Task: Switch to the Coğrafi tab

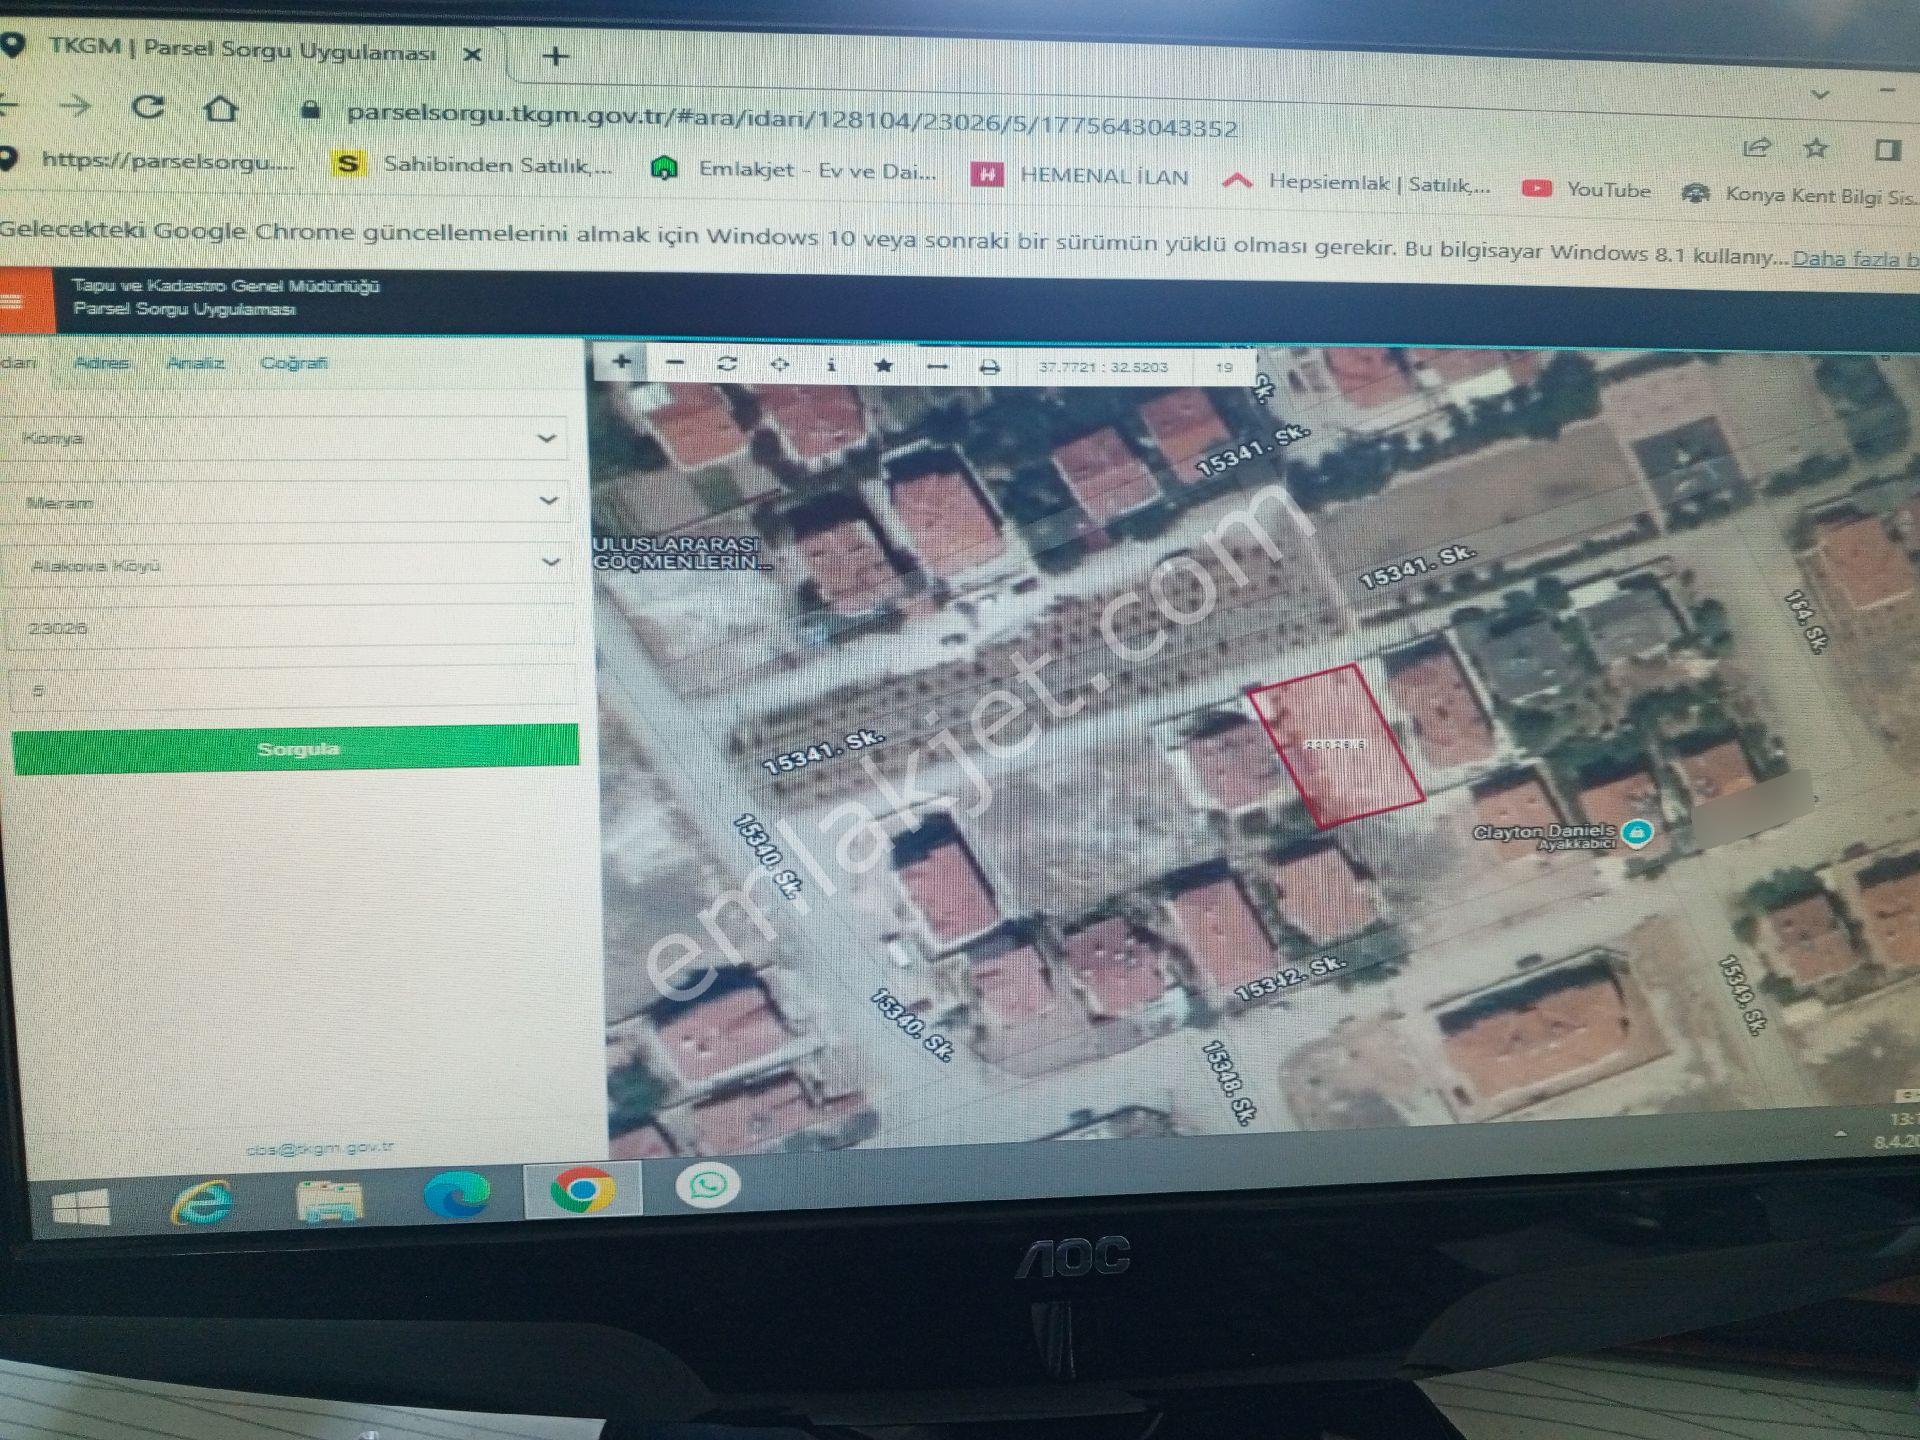Action: point(293,362)
